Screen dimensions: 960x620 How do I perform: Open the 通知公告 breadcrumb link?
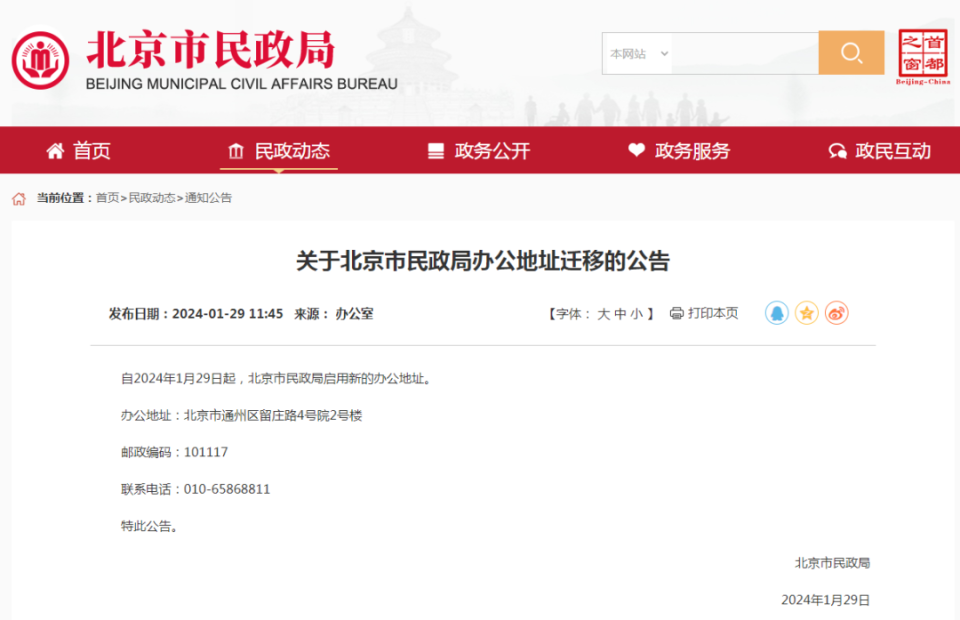click(207, 198)
